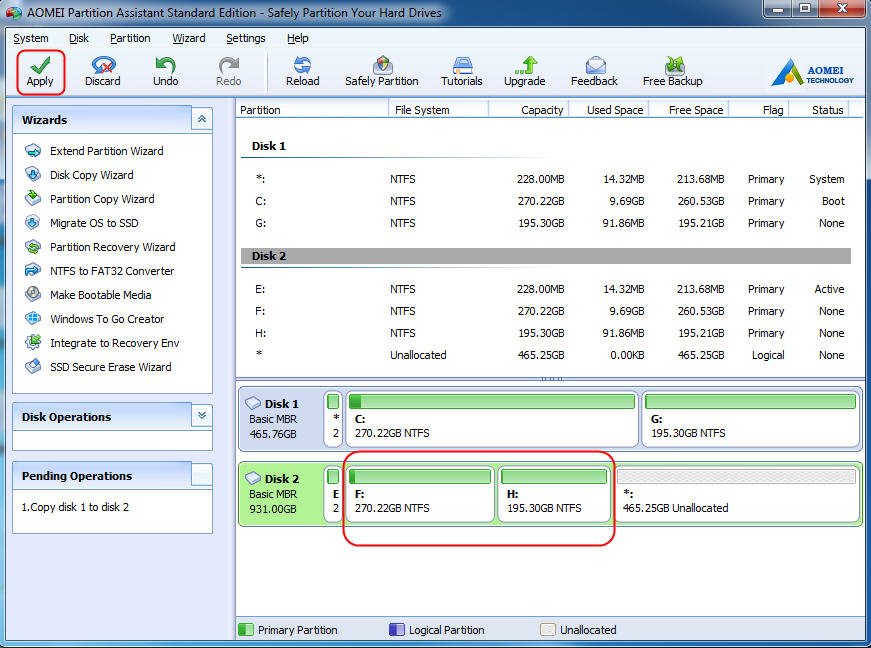Select the F: partition block on Disk 2

pyautogui.click(x=420, y=494)
